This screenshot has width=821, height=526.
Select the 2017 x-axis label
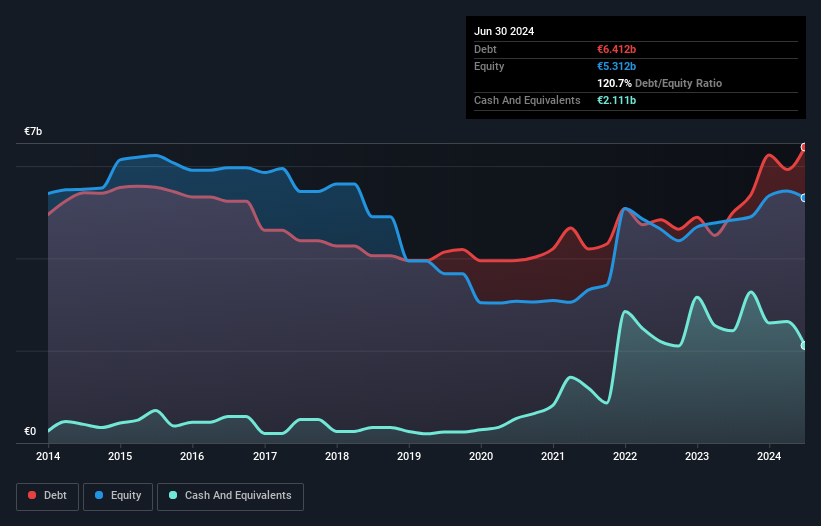(x=265, y=456)
